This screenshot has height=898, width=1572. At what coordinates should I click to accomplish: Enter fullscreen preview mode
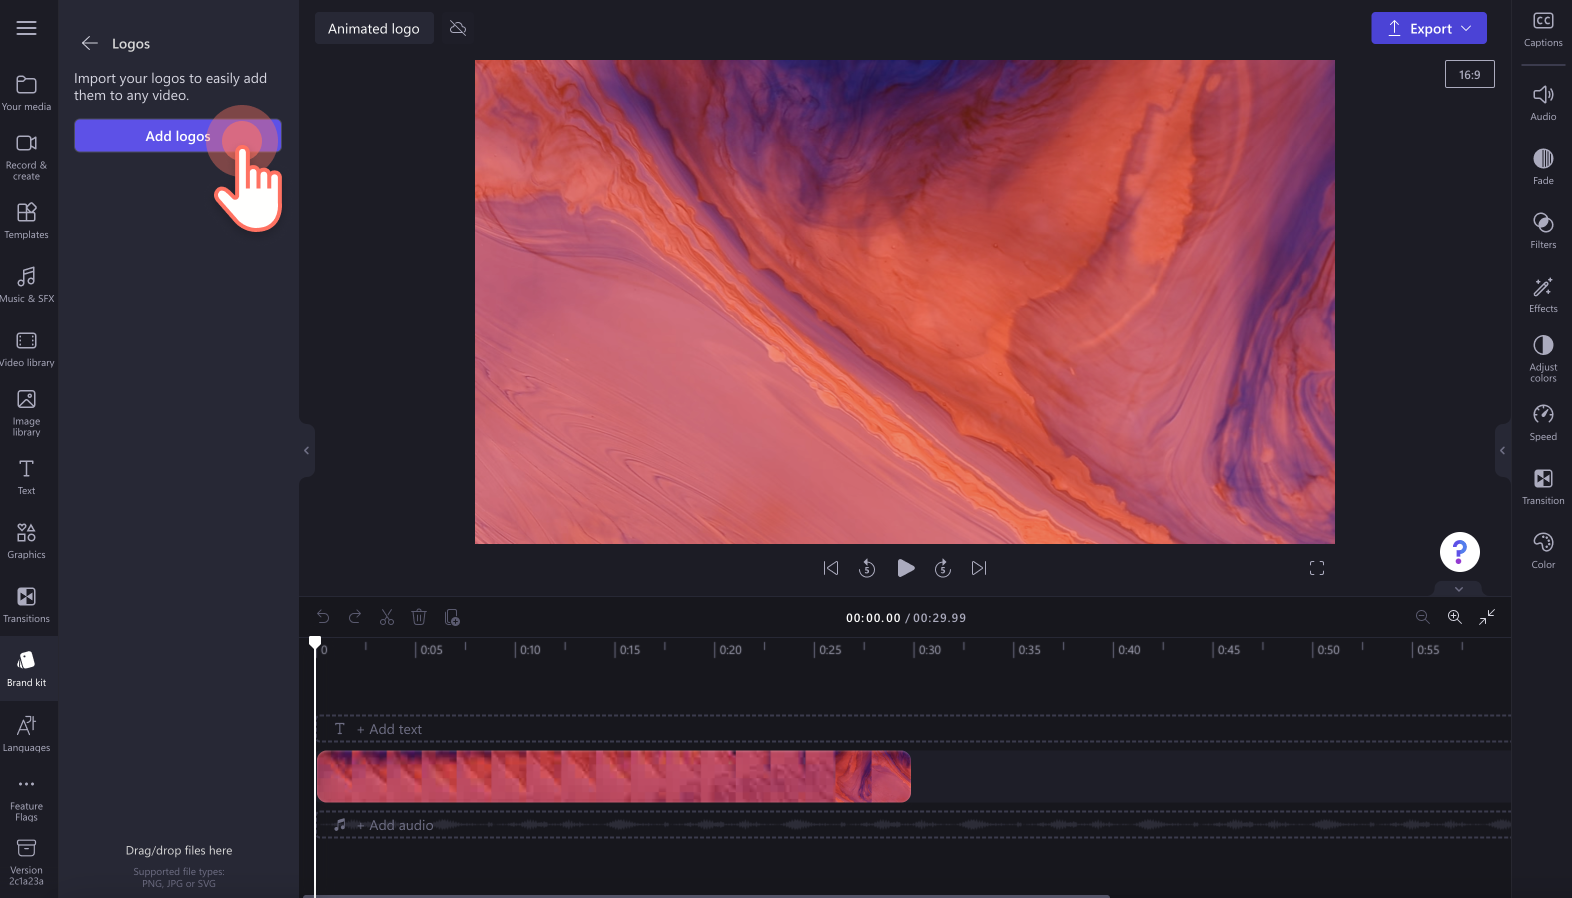[x=1317, y=568]
